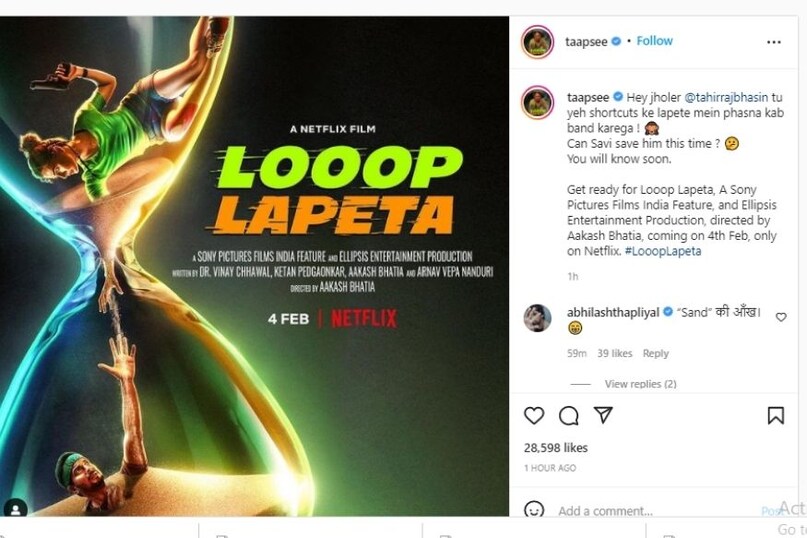This screenshot has width=807, height=538.
Task: Save post with the bookmark icon
Action: pyautogui.click(x=775, y=415)
